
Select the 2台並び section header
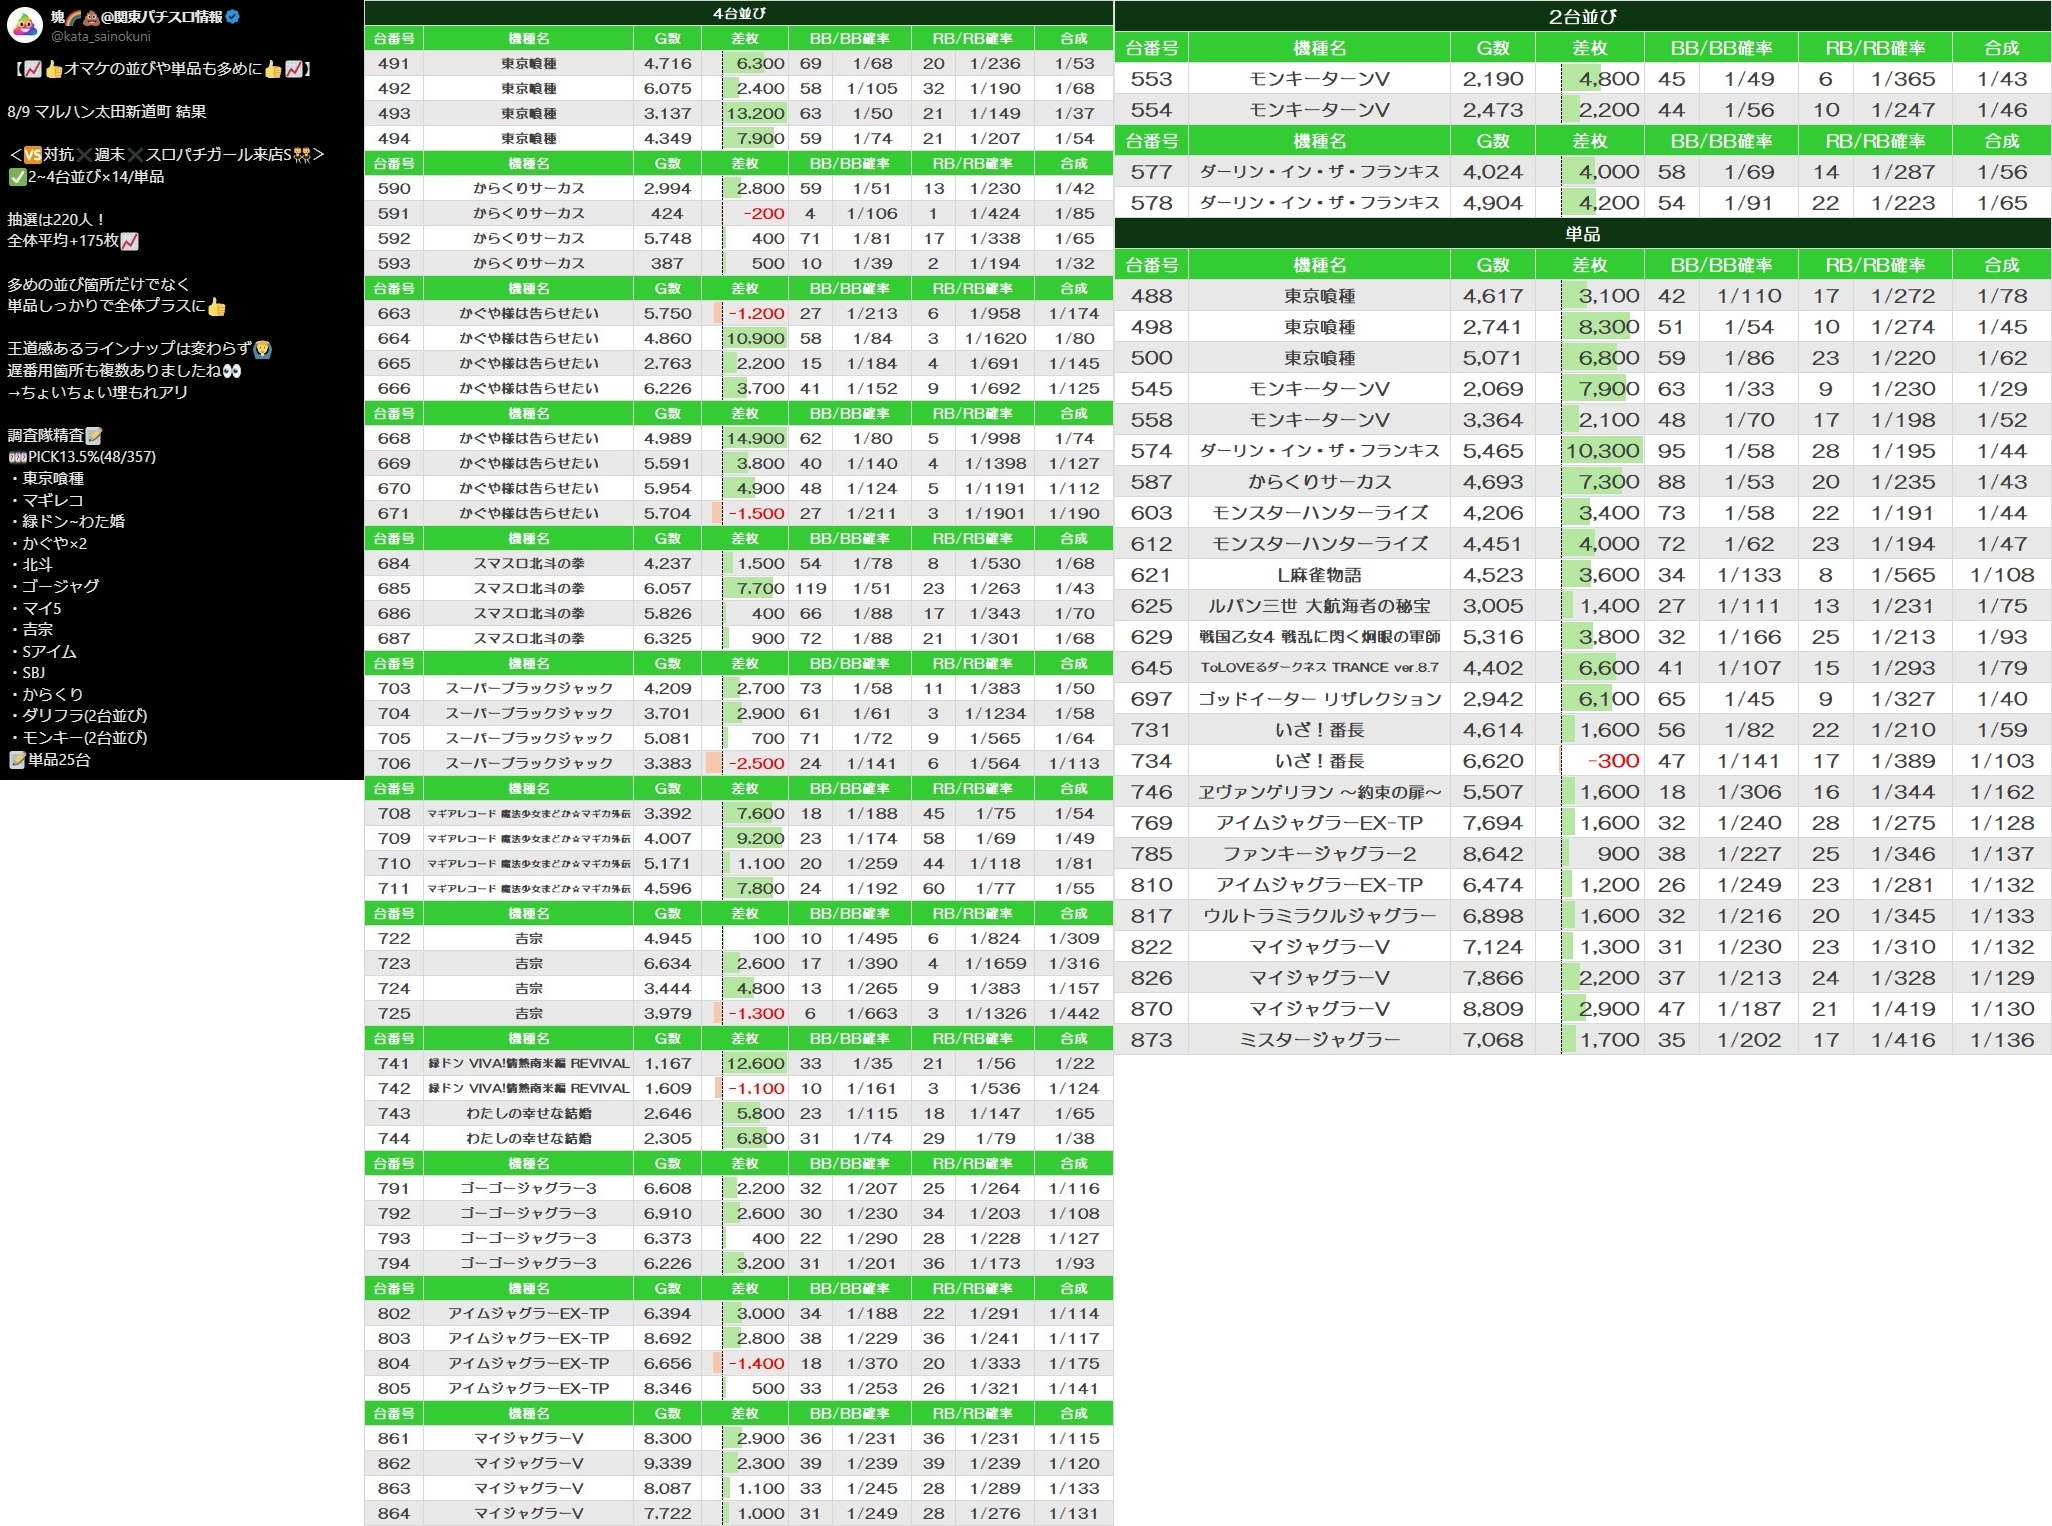(1582, 16)
